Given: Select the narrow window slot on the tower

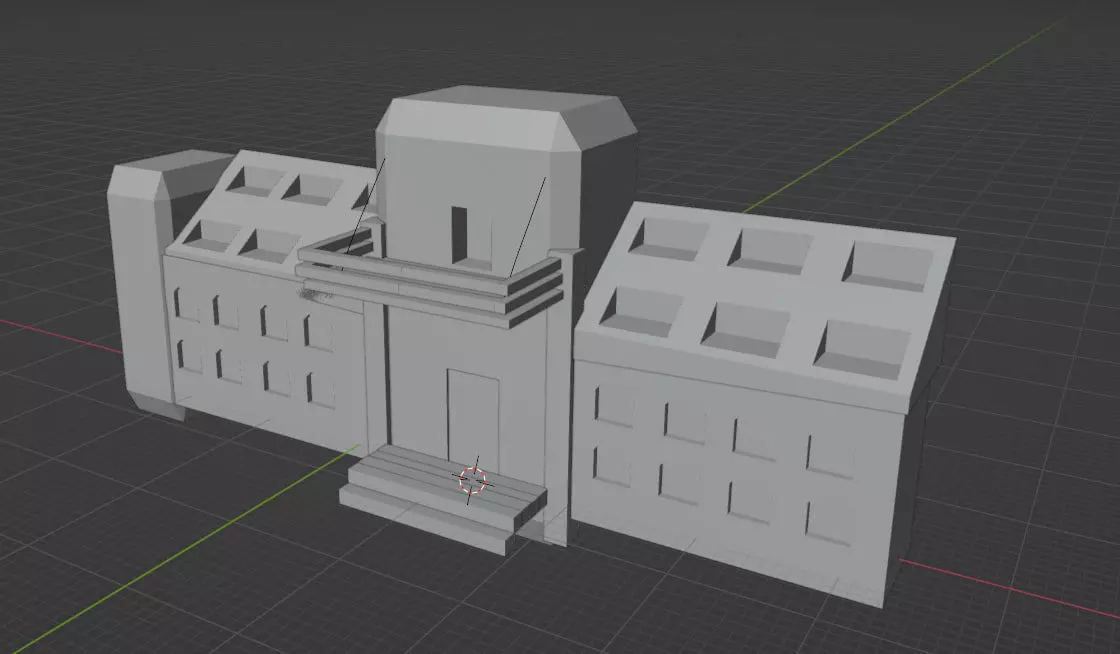Looking at the screenshot, I should click(459, 235).
